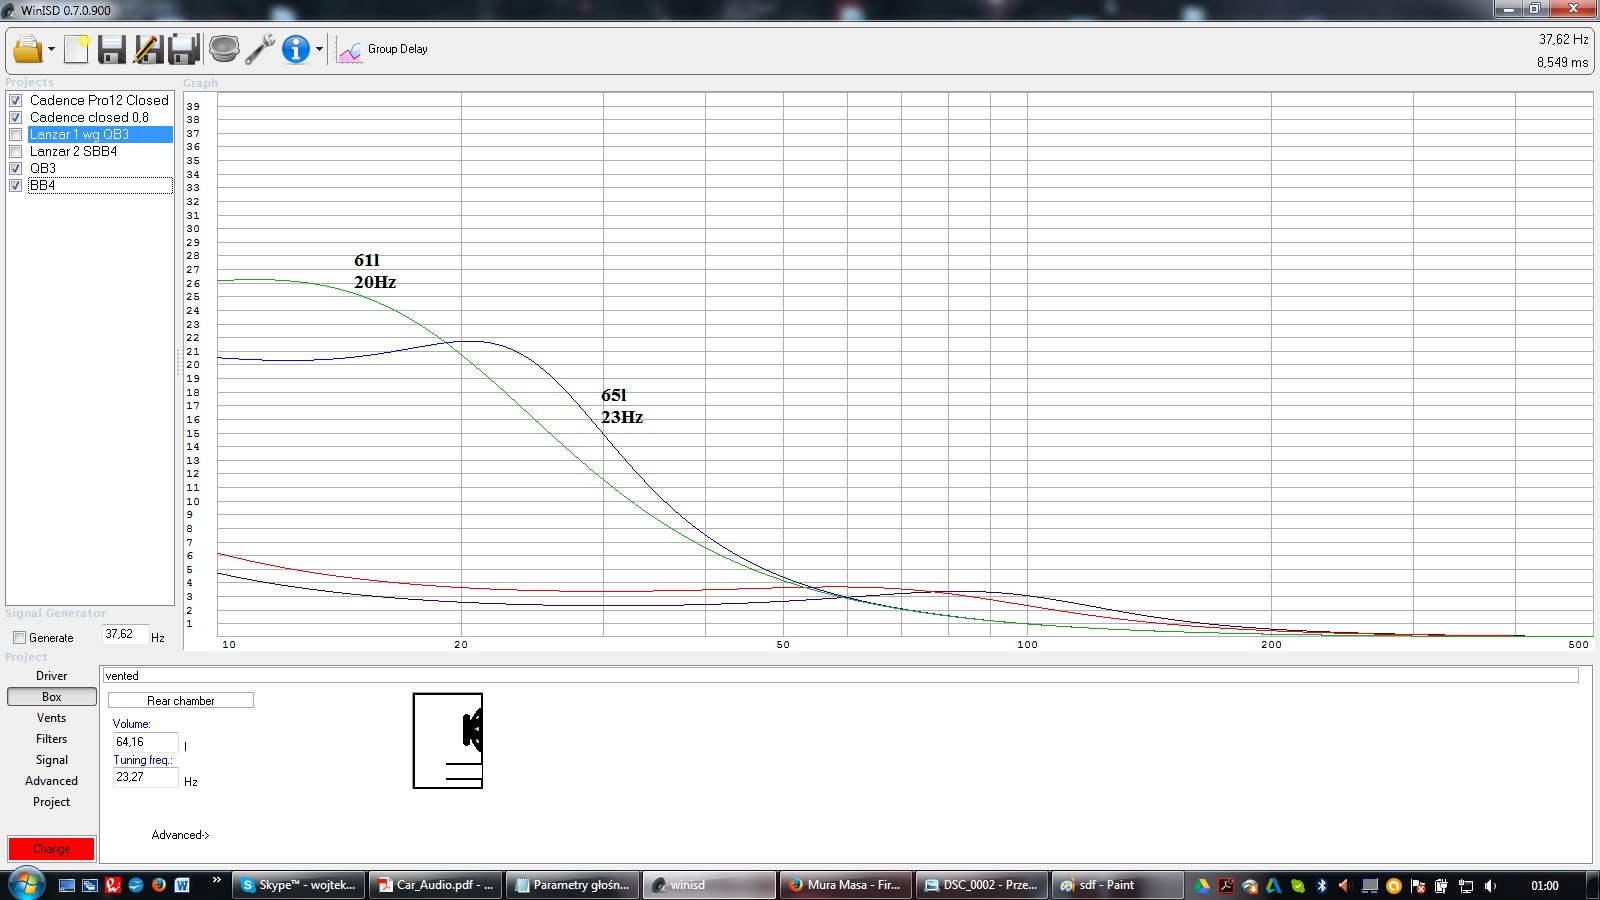
Task: Click the box Volume input field
Action: (145, 742)
